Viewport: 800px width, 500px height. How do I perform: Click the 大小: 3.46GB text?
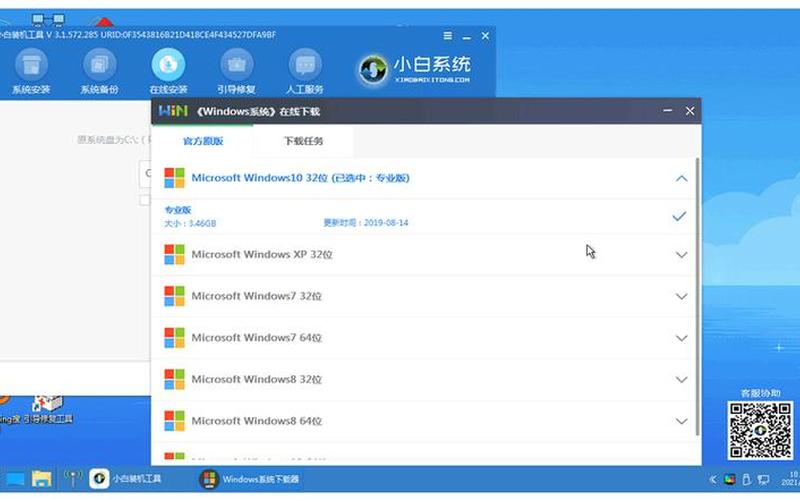click(x=190, y=223)
